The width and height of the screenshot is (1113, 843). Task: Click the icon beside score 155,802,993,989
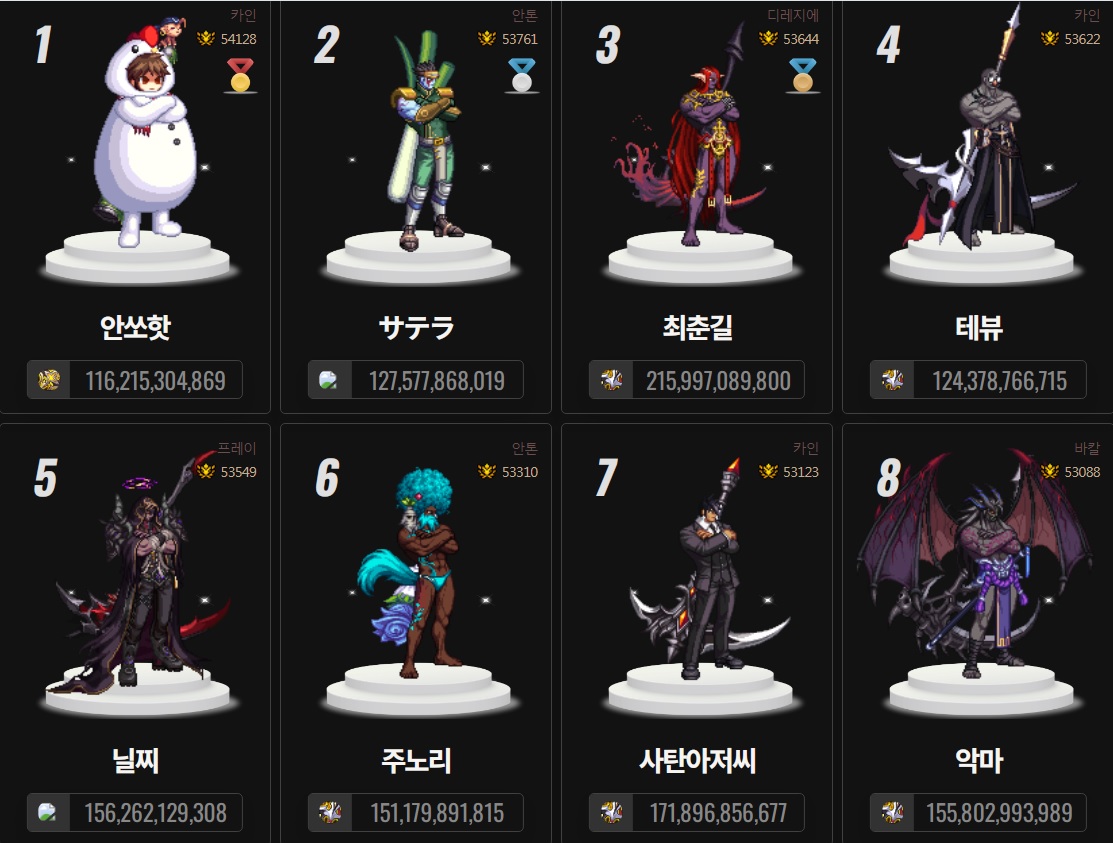click(892, 812)
